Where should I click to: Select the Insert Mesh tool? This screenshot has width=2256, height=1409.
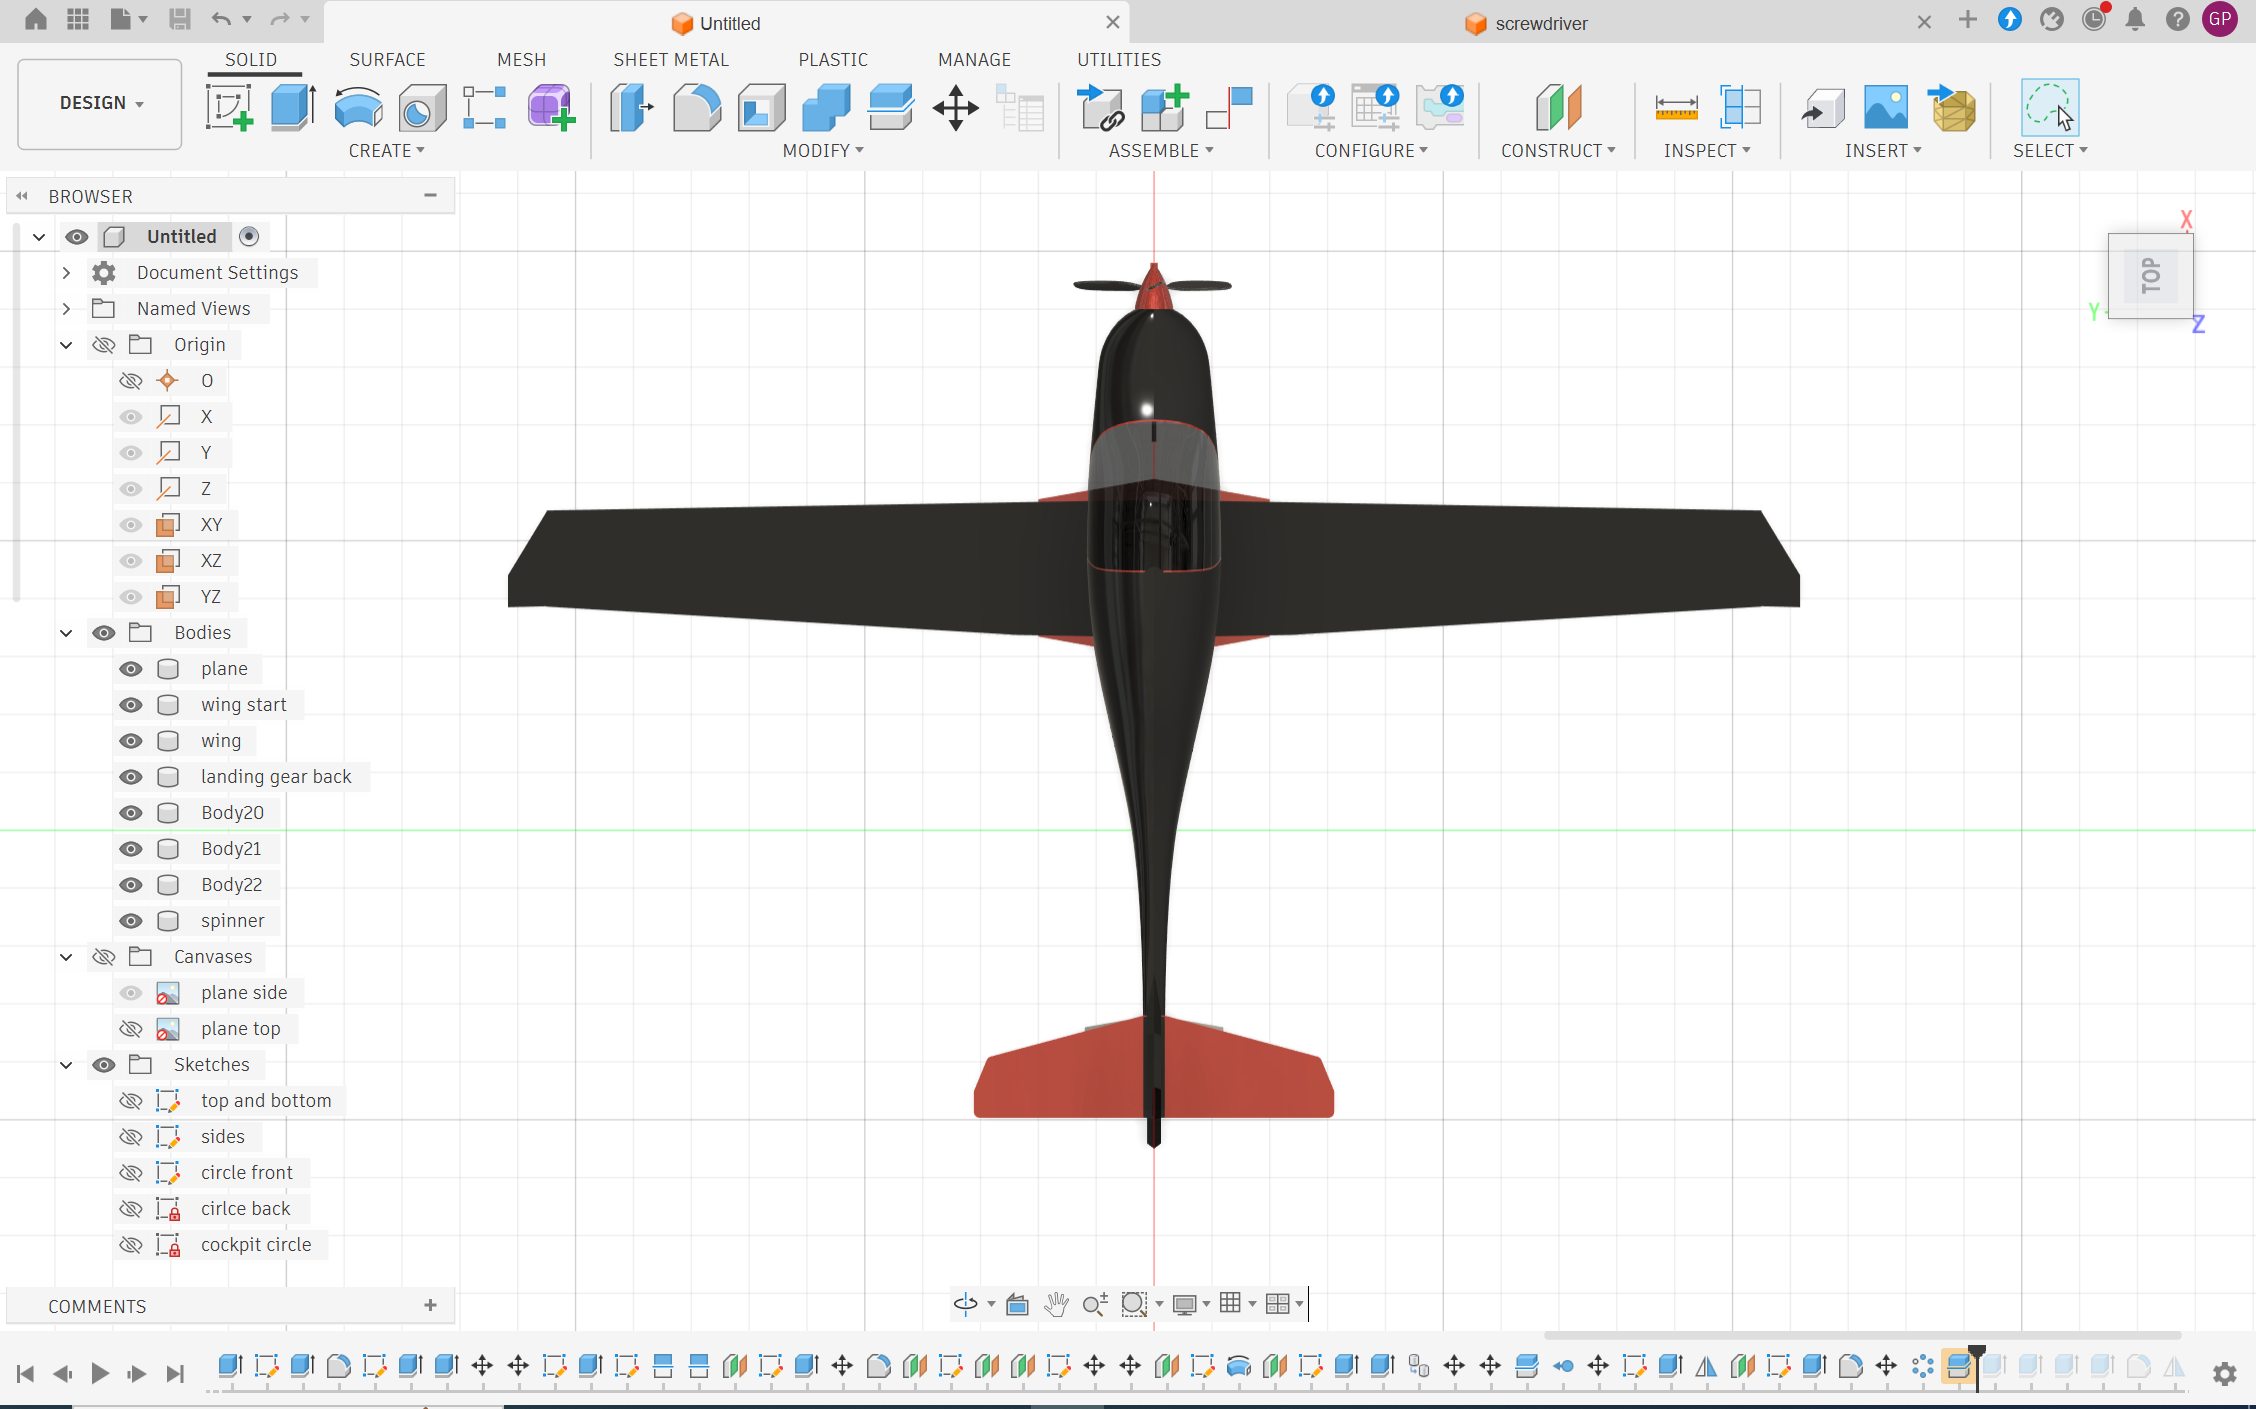tap(1951, 107)
